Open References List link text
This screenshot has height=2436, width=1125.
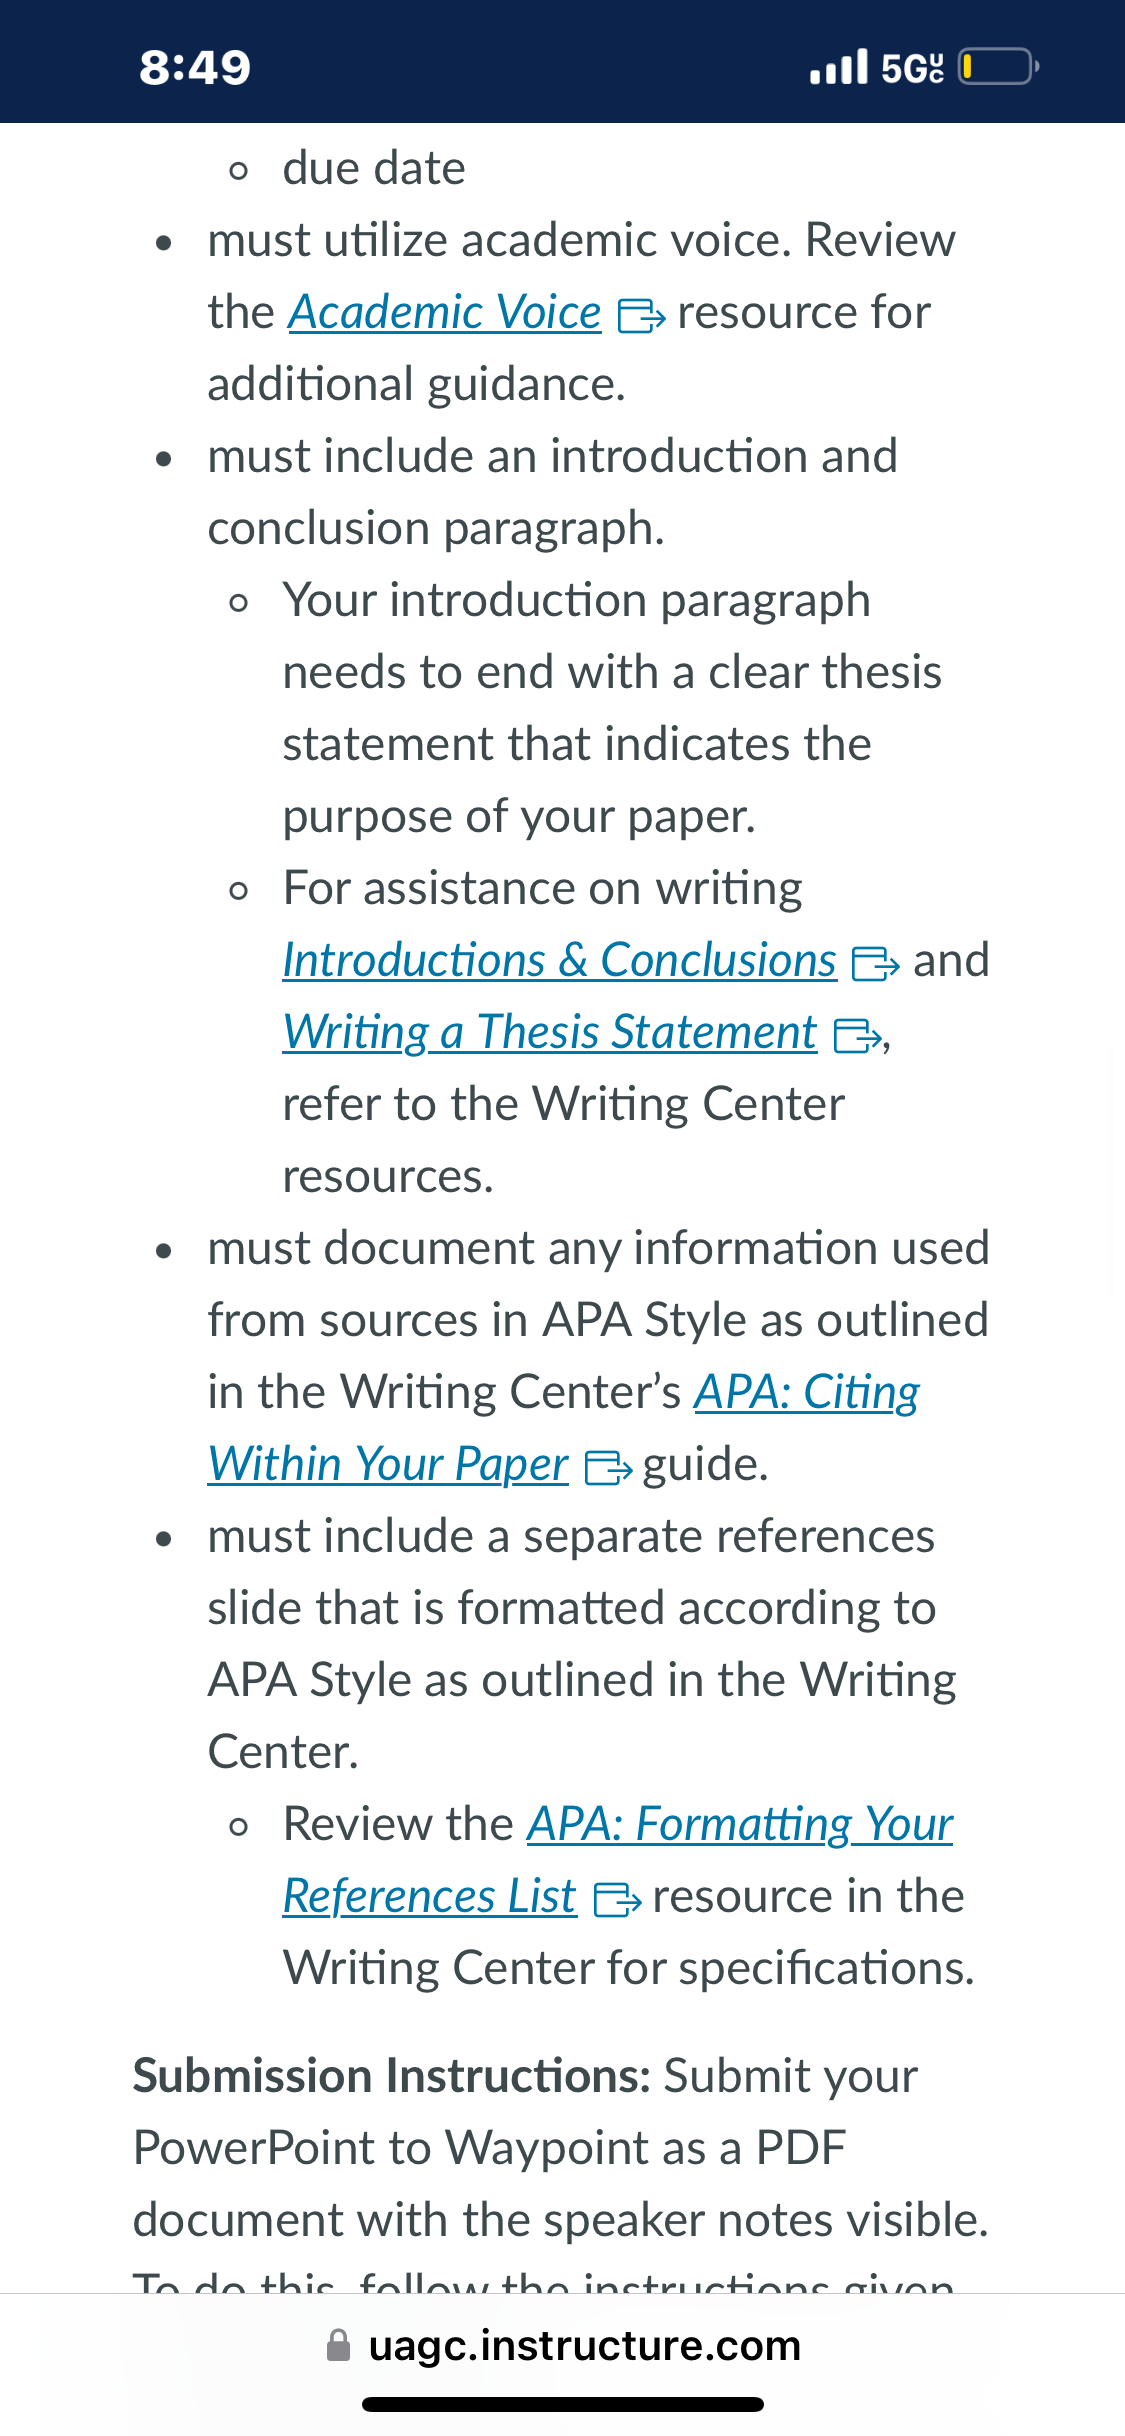point(430,1896)
